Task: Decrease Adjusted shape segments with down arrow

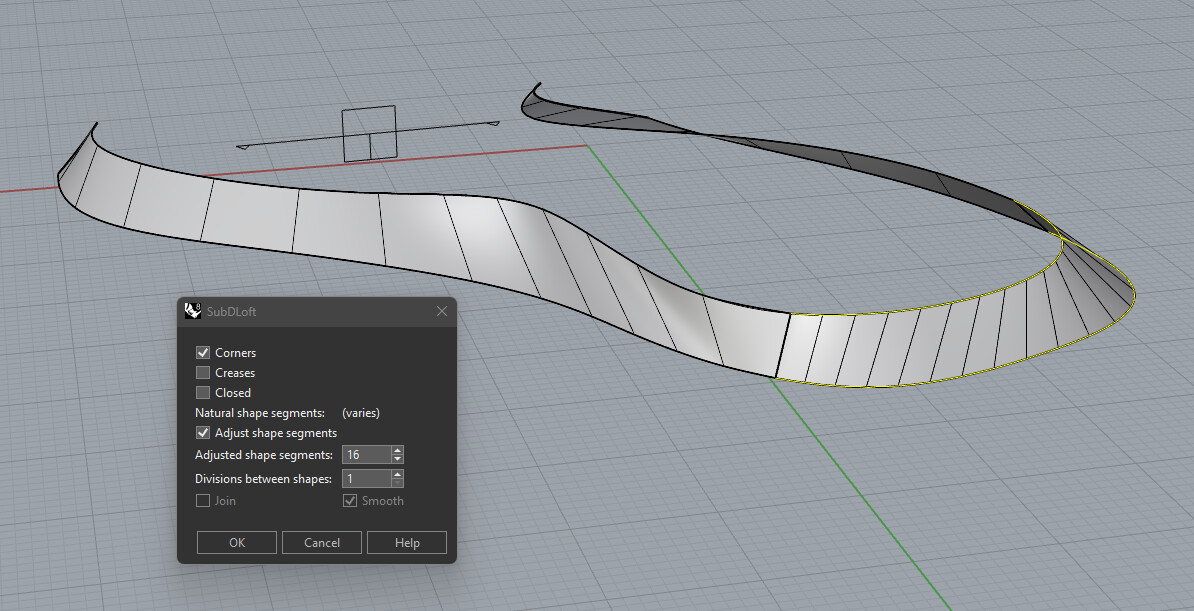Action: tap(397, 459)
